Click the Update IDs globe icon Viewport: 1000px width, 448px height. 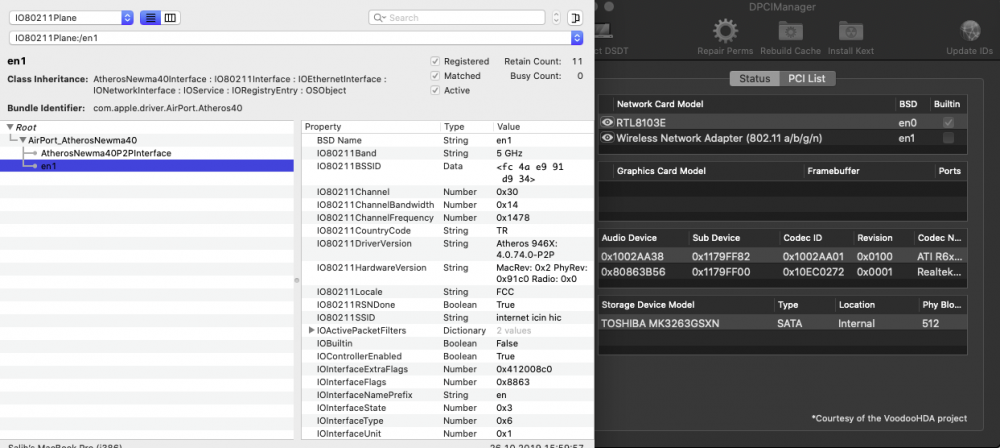(x=970, y=31)
